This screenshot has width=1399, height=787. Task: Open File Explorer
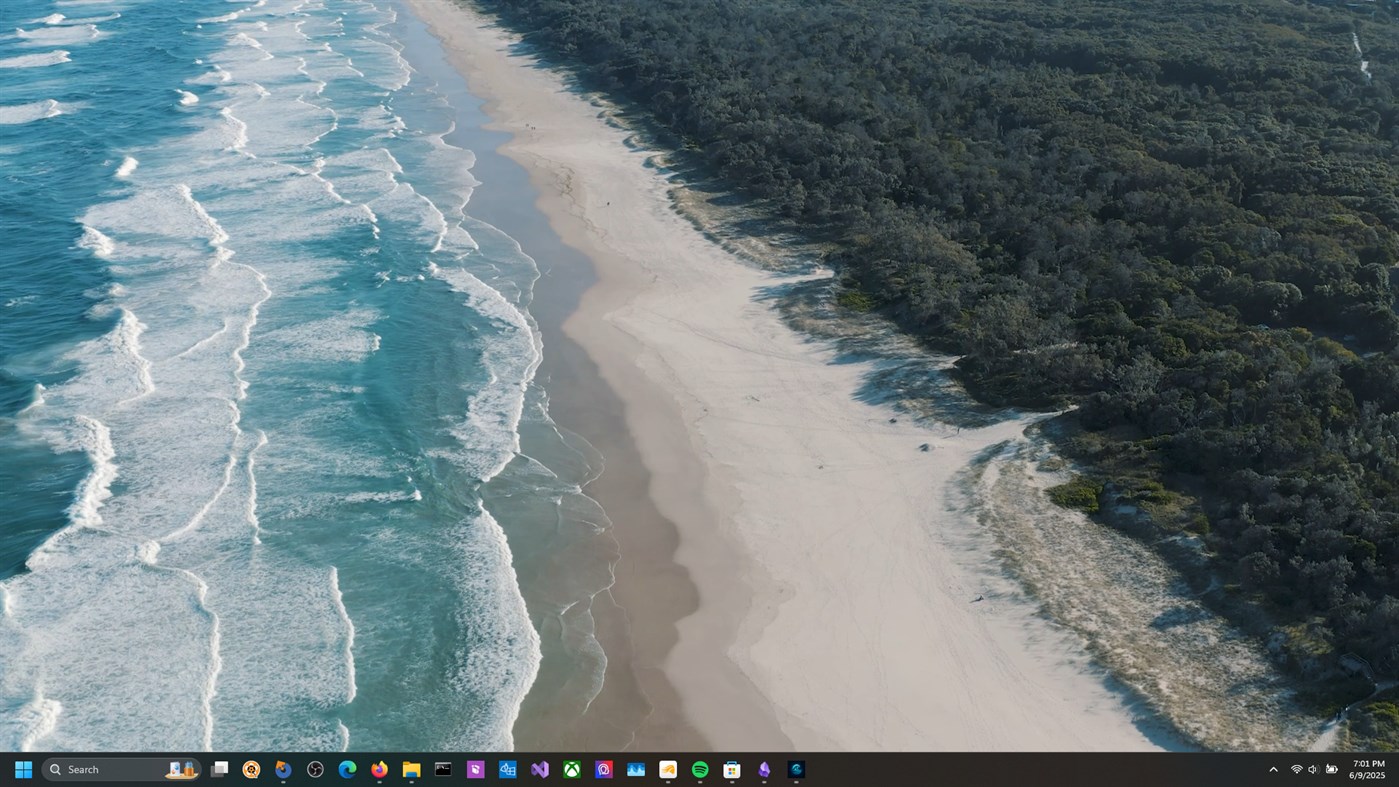[411, 769]
